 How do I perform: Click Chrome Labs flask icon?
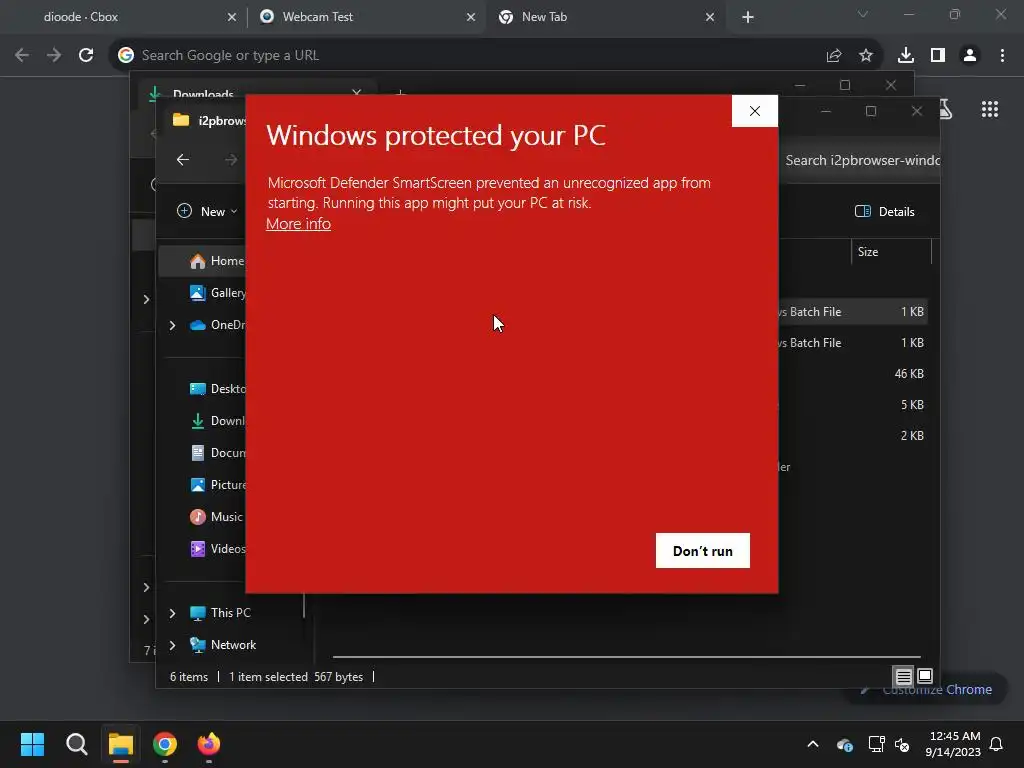(x=946, y=109)
